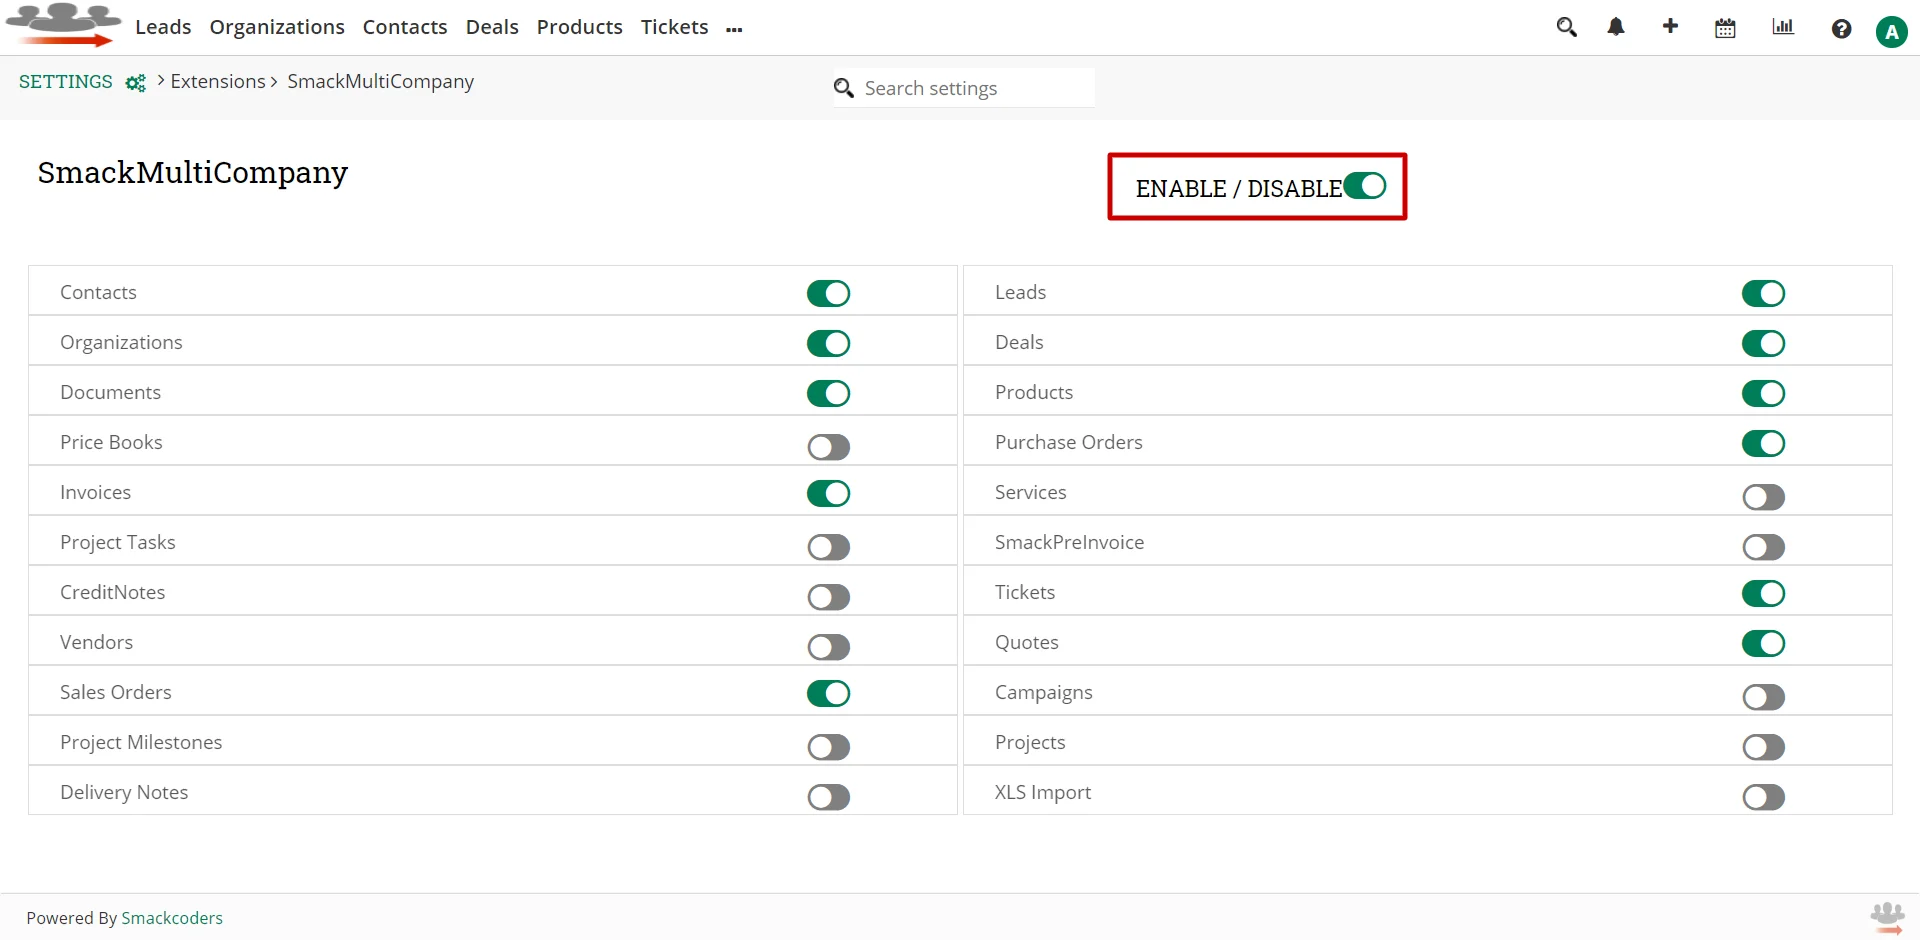Open the global search magnifier icon
The width and height of the screenshot is (1920, 940).
point(1567,27)
